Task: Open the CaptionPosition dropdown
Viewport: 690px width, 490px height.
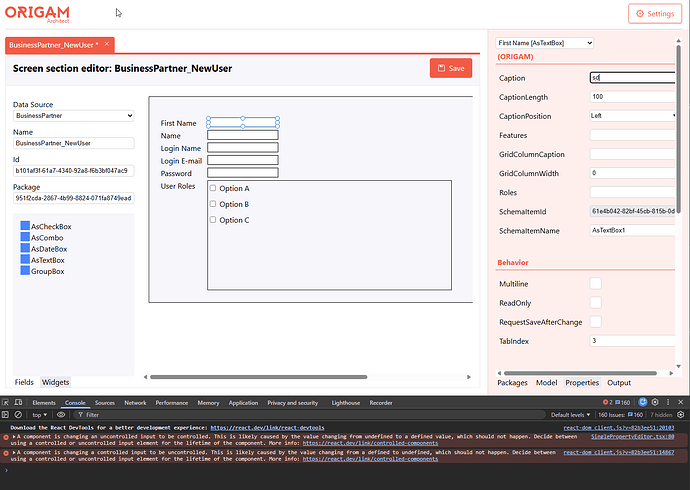Action: click(632, 116)
